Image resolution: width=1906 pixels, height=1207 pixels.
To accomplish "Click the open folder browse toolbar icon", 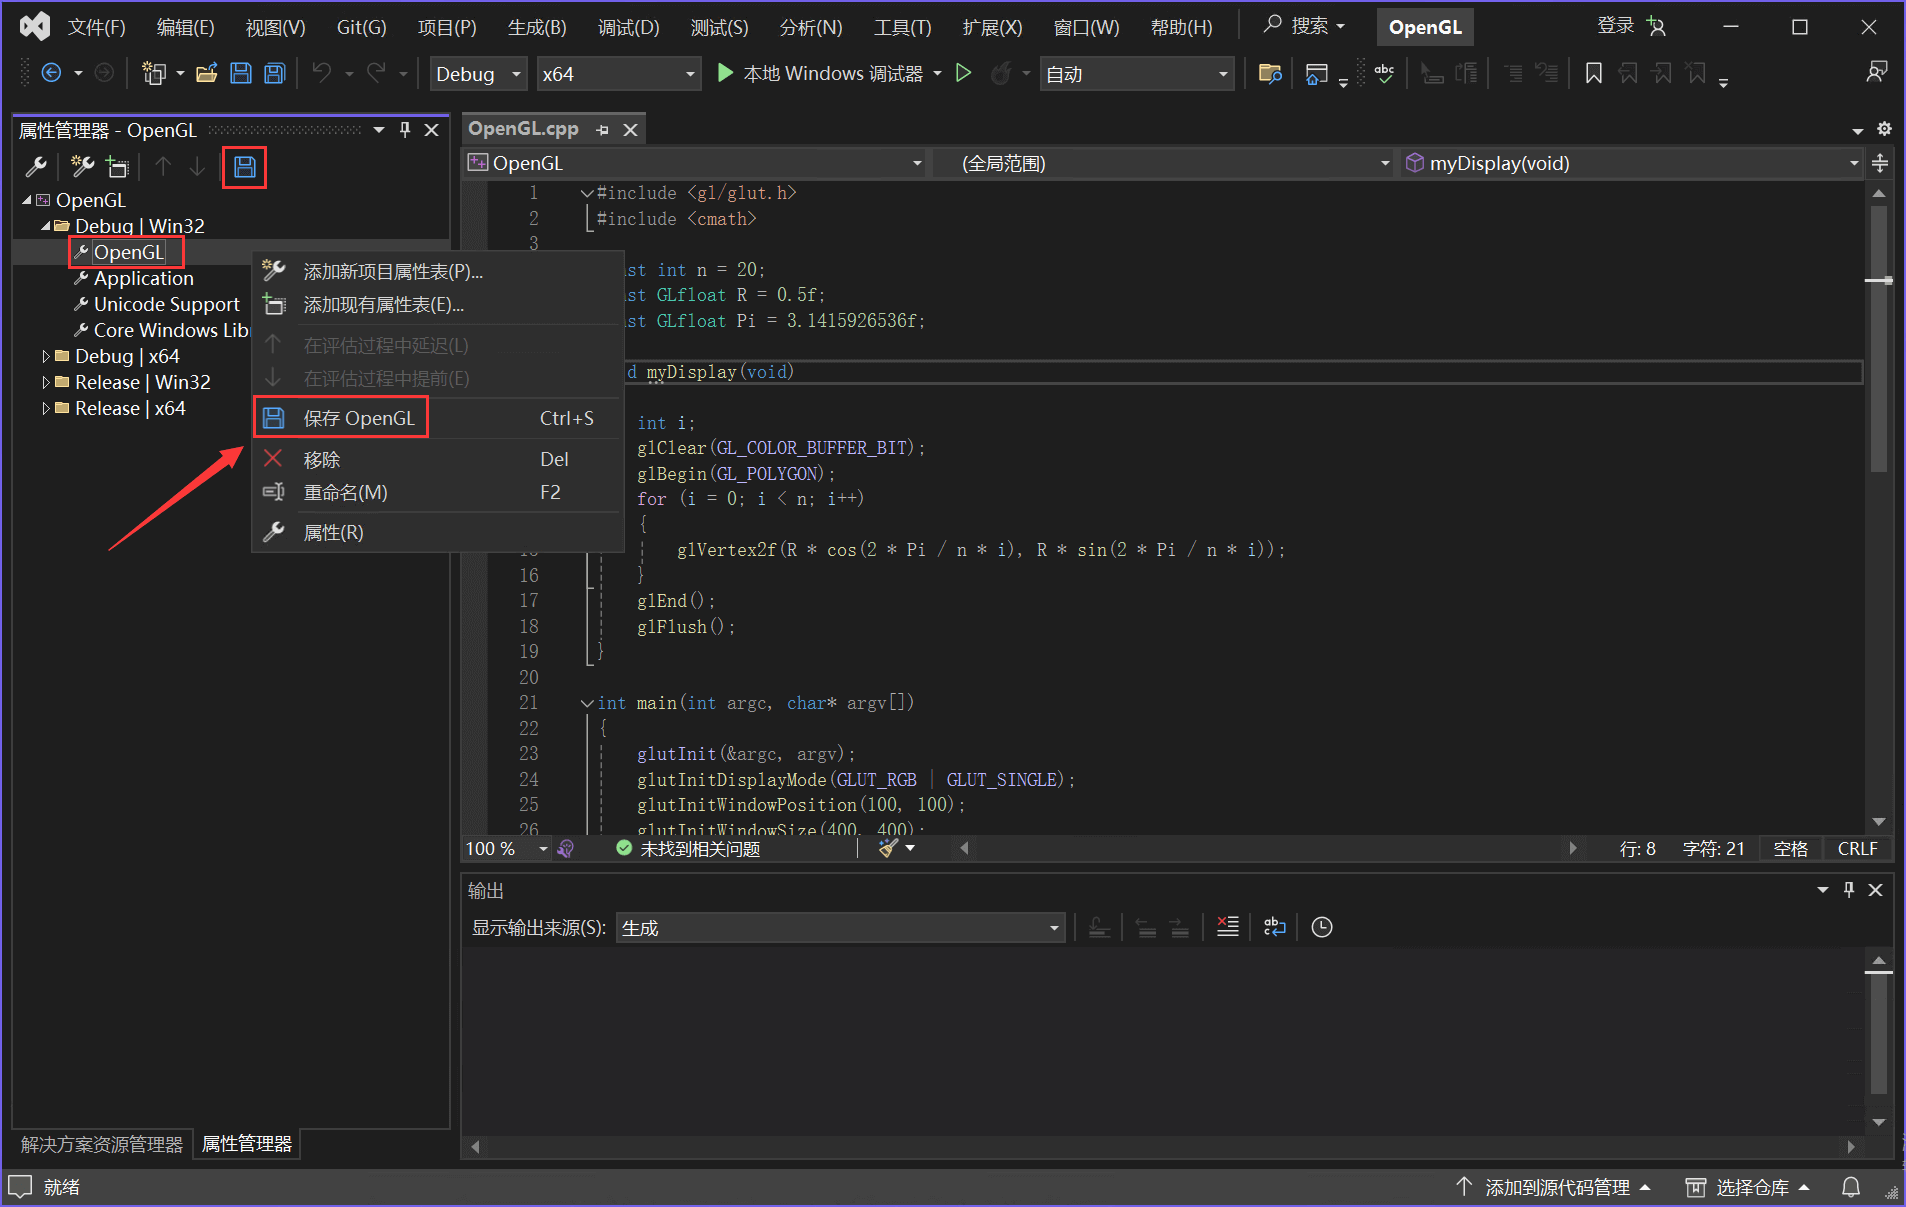I will coord(1270,73).
